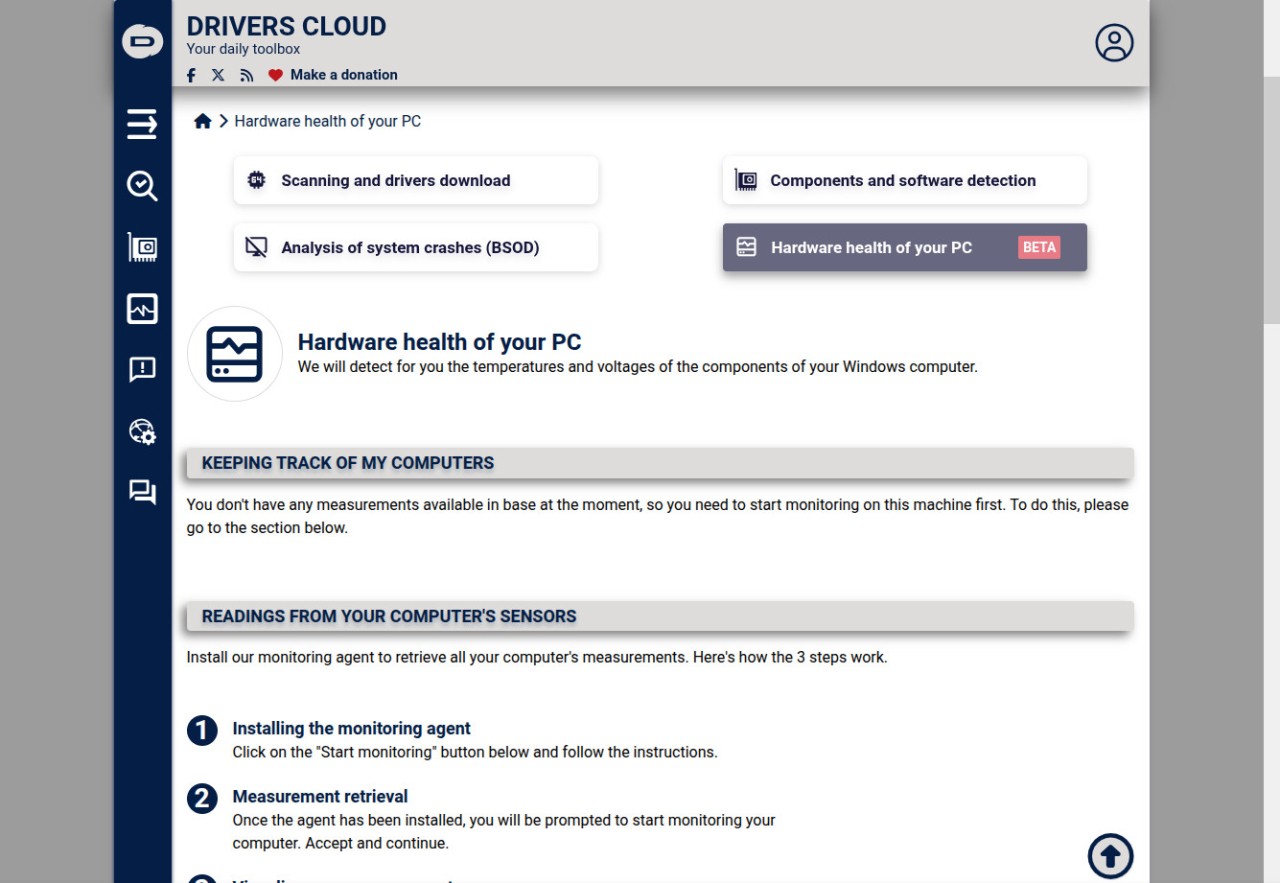Select Hardware health of your PC button
Viewport: 1280px width, 883px height.
point(904,247)
